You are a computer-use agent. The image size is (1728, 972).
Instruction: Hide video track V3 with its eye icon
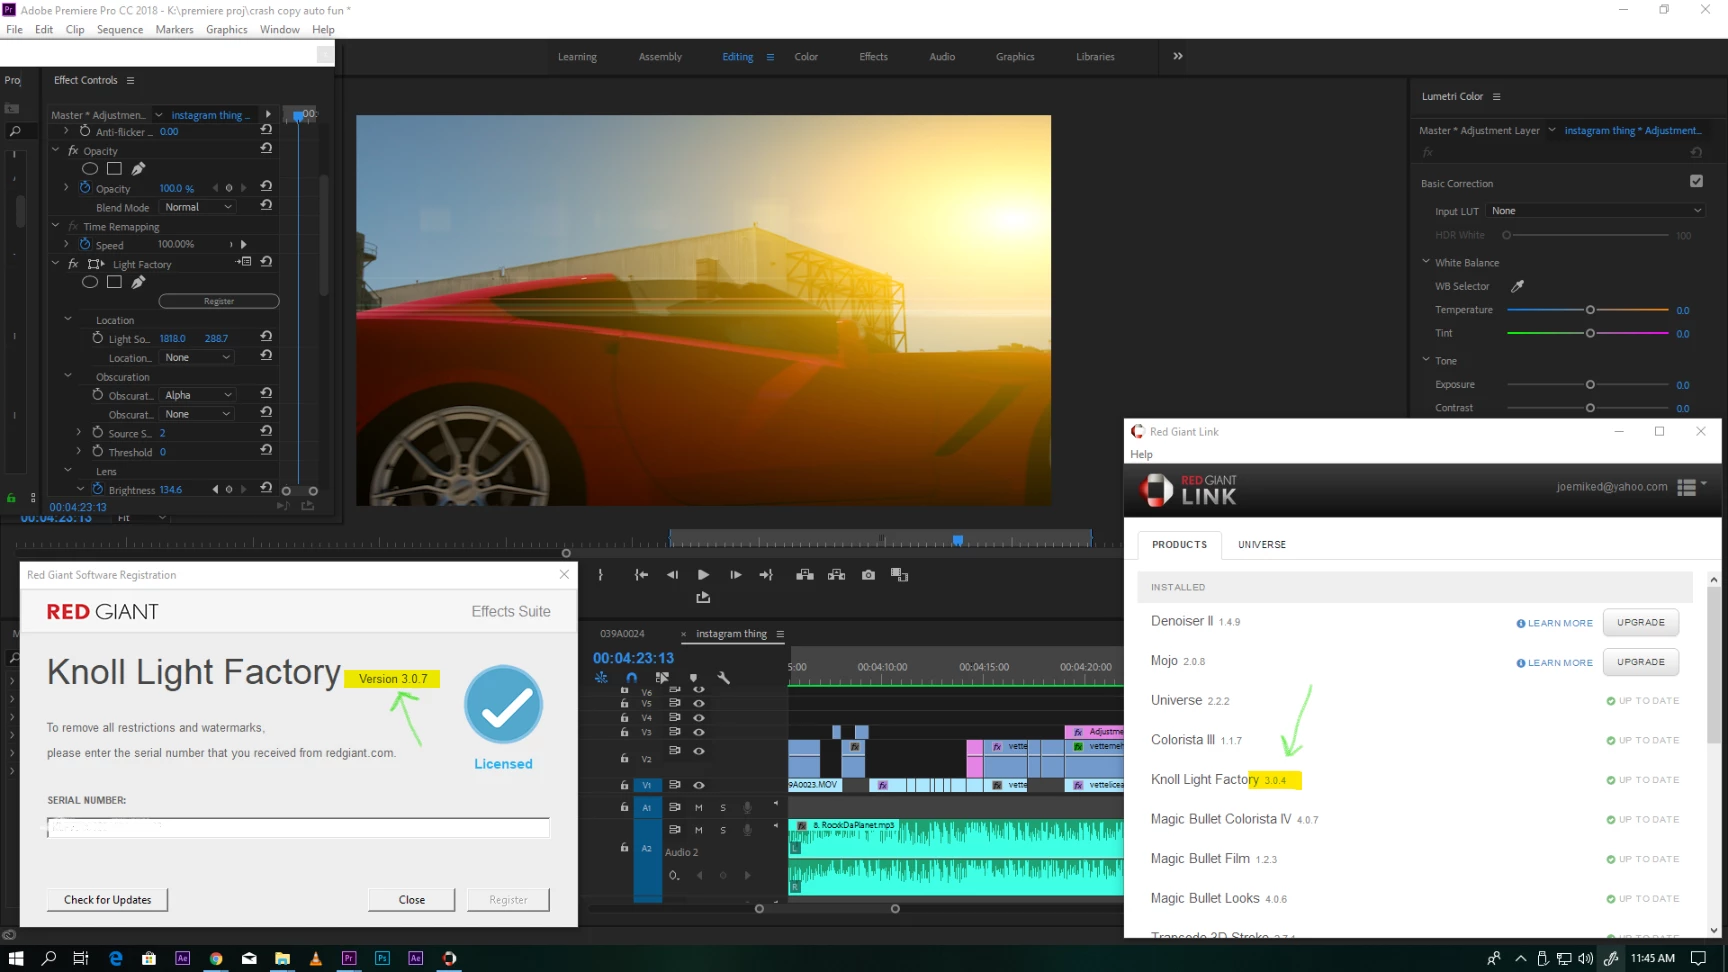point(699,731)
